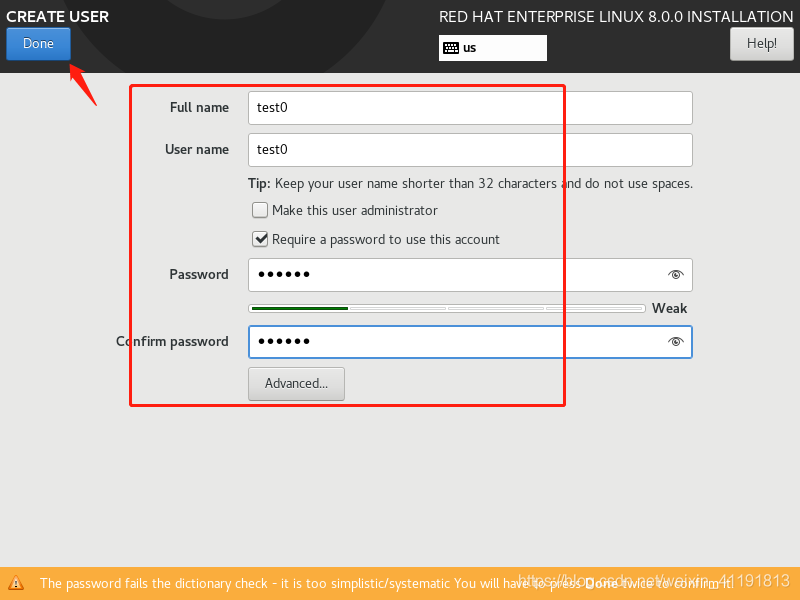800x600 pixels.
Task: Click the RED HAT ENTERPRISE LINUX installation title
Action: tap(616, 17)
